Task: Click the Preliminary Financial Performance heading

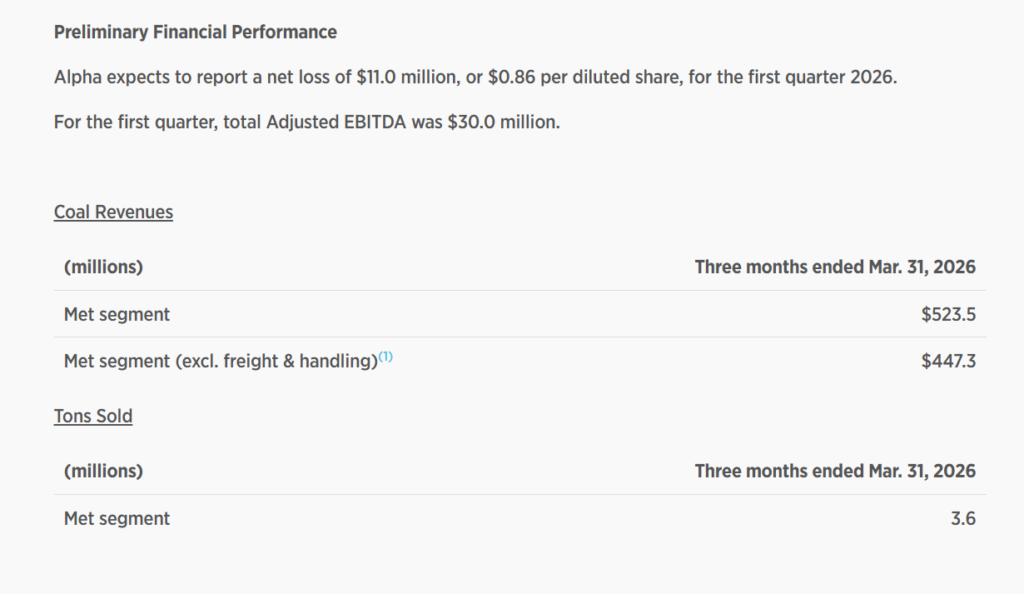Action: coord(195,32)
